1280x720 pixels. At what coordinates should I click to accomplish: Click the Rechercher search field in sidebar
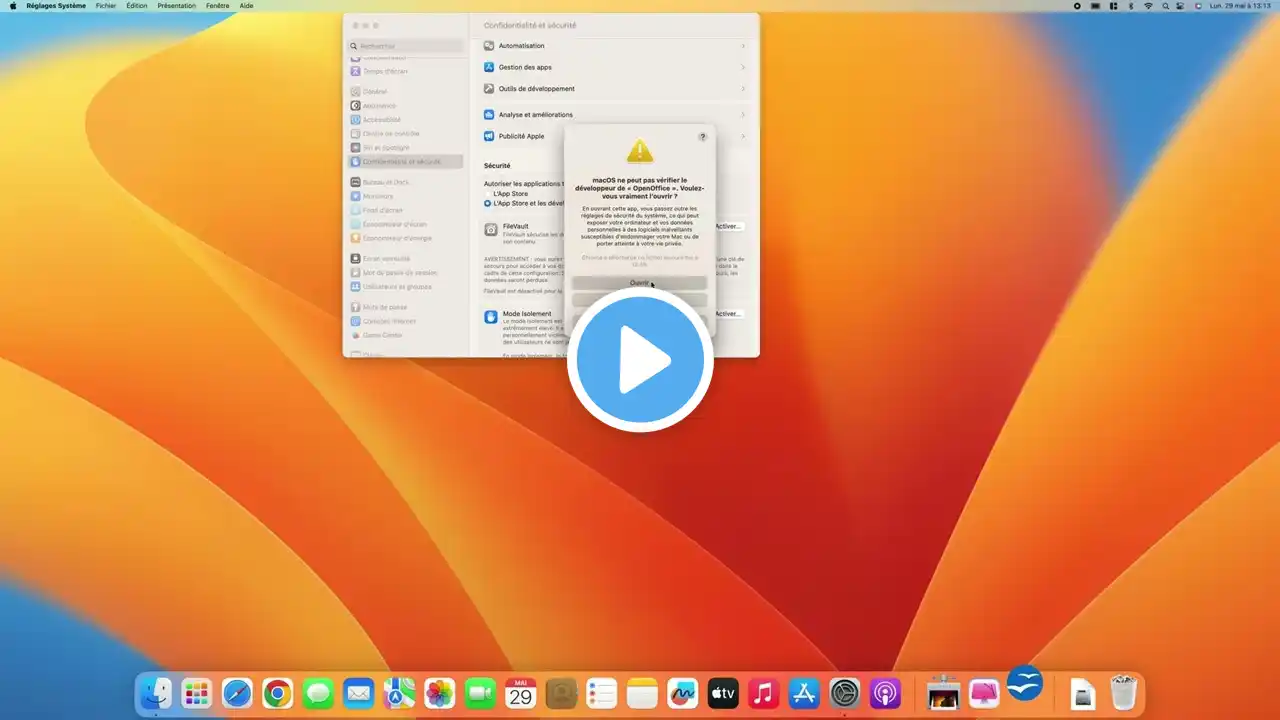(x=406, y=46)
